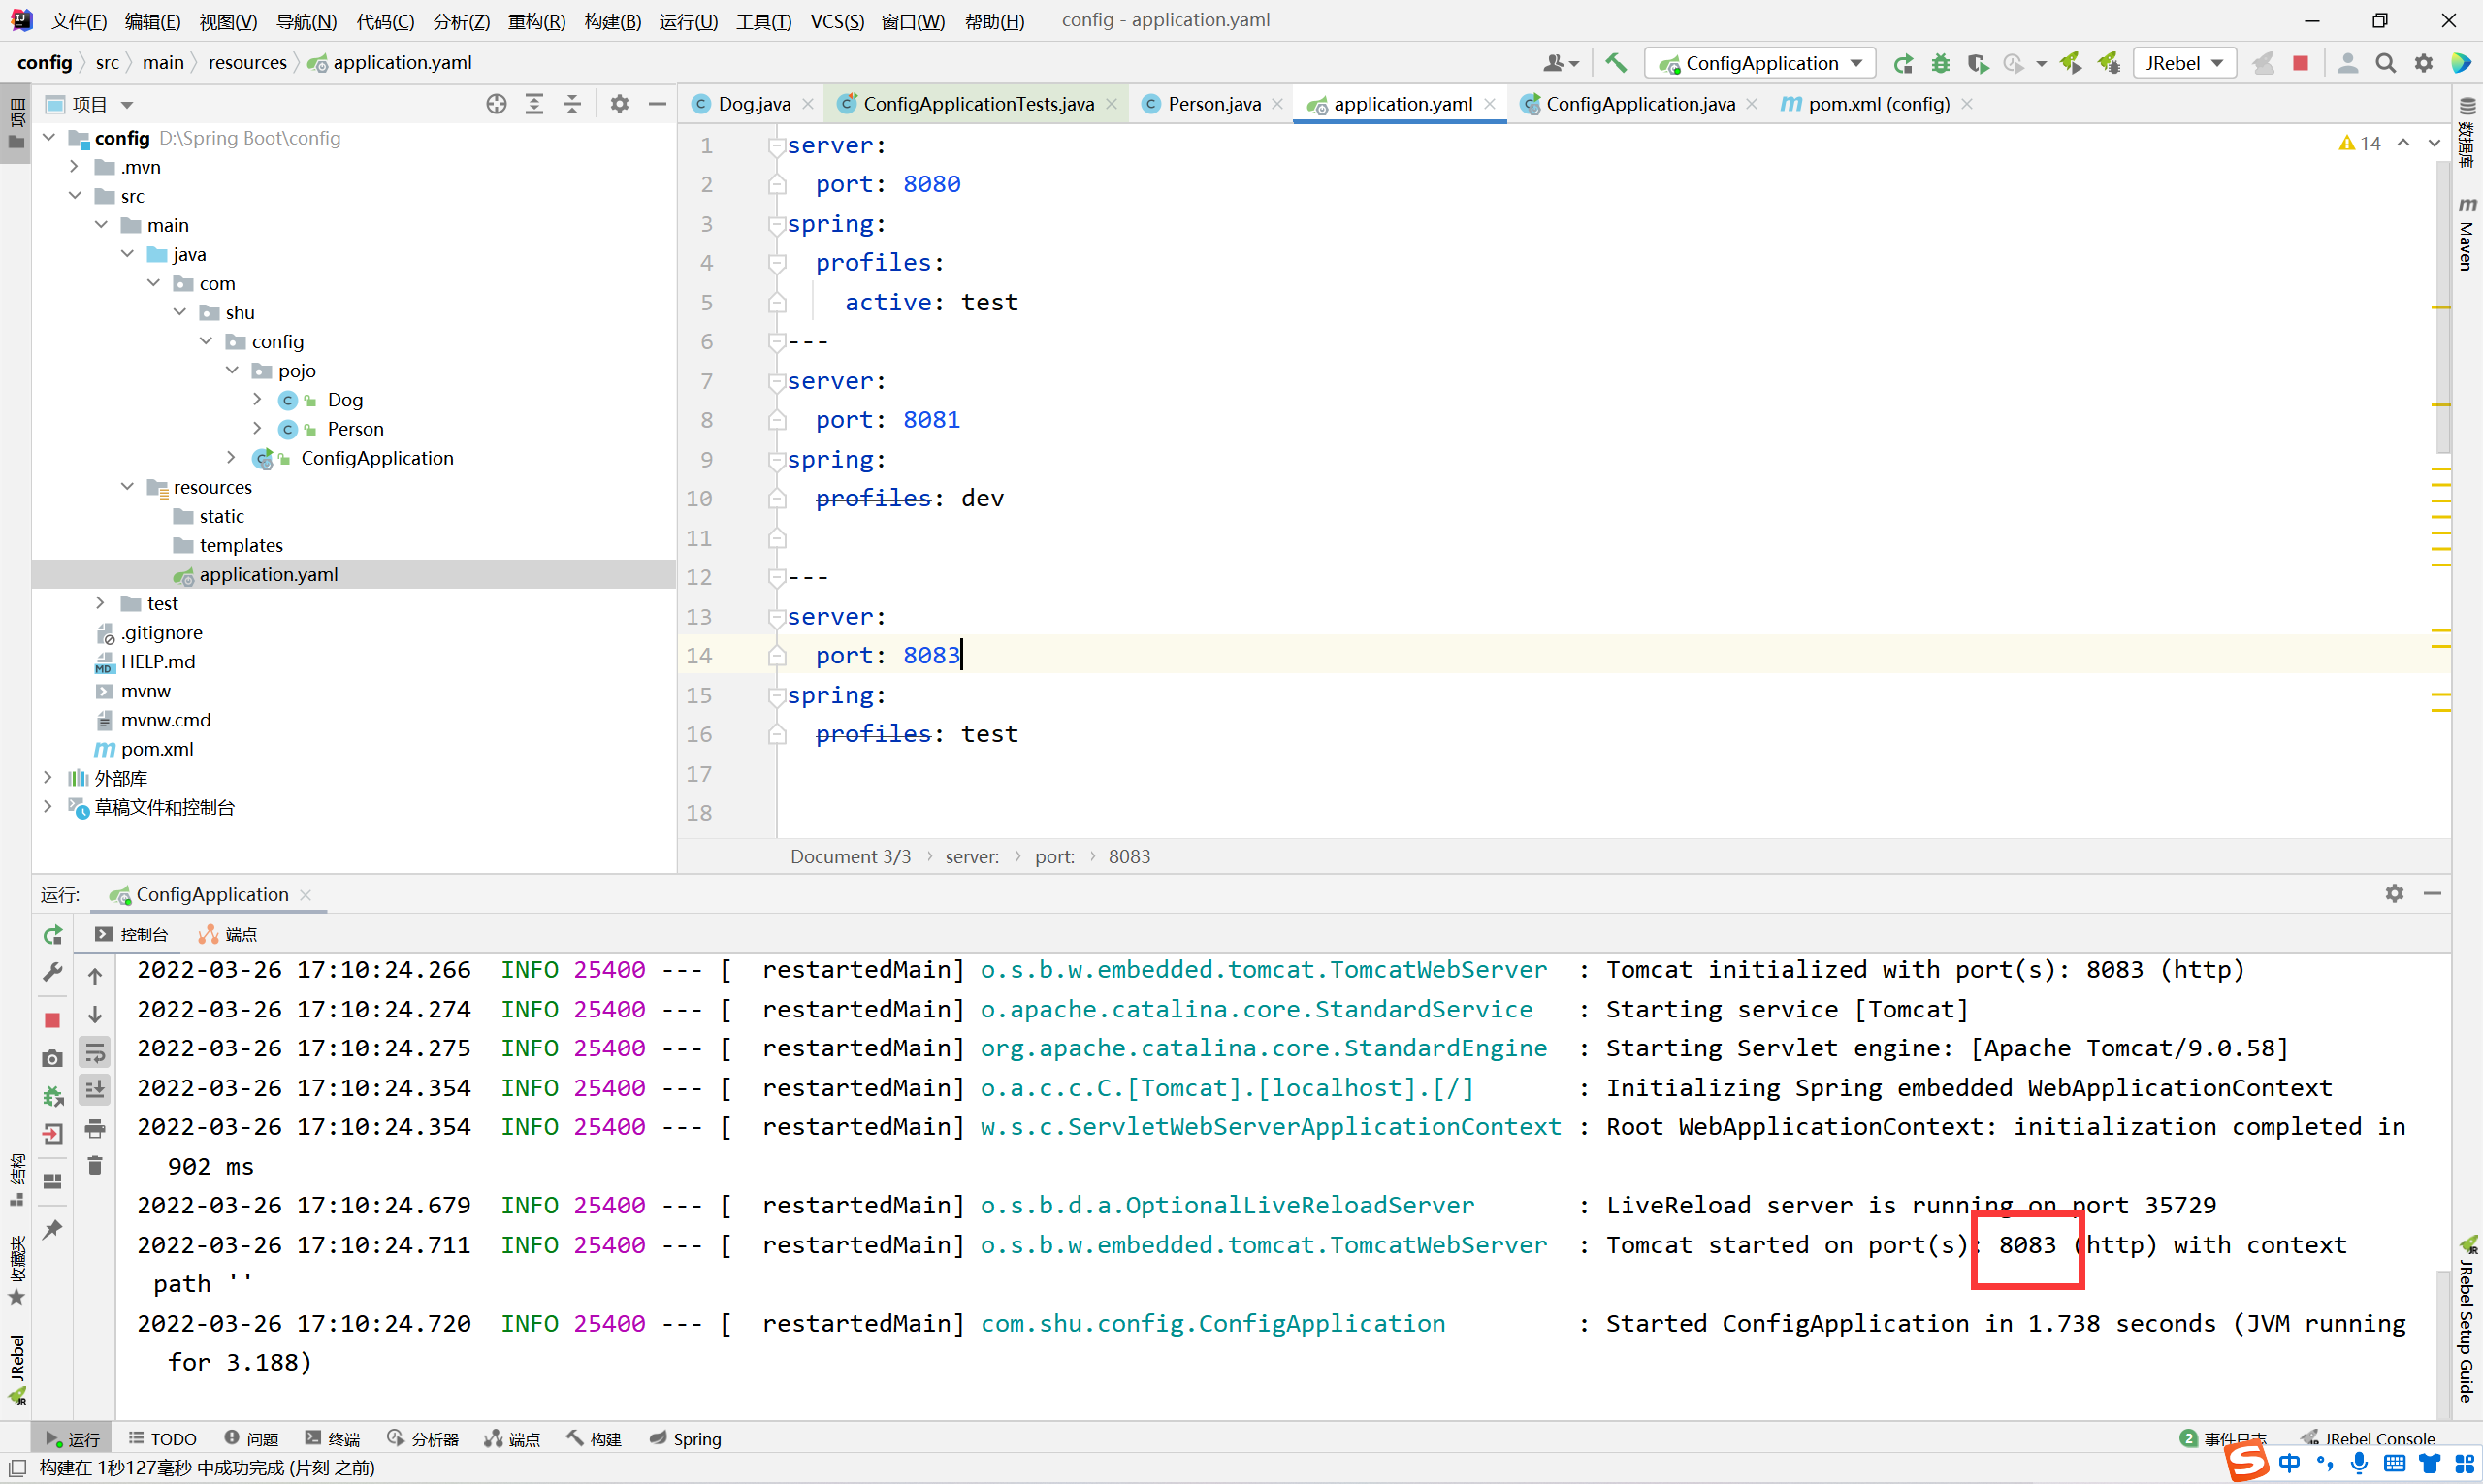Viewport: 2483px width, 1484px height.
Task: Fold the first server block on line 1
Action: 776,146
